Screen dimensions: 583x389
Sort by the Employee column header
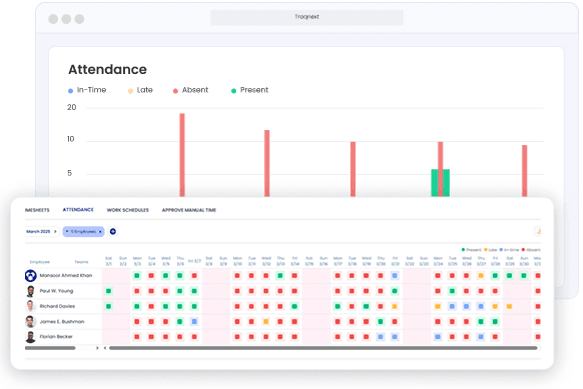(40, 262)
